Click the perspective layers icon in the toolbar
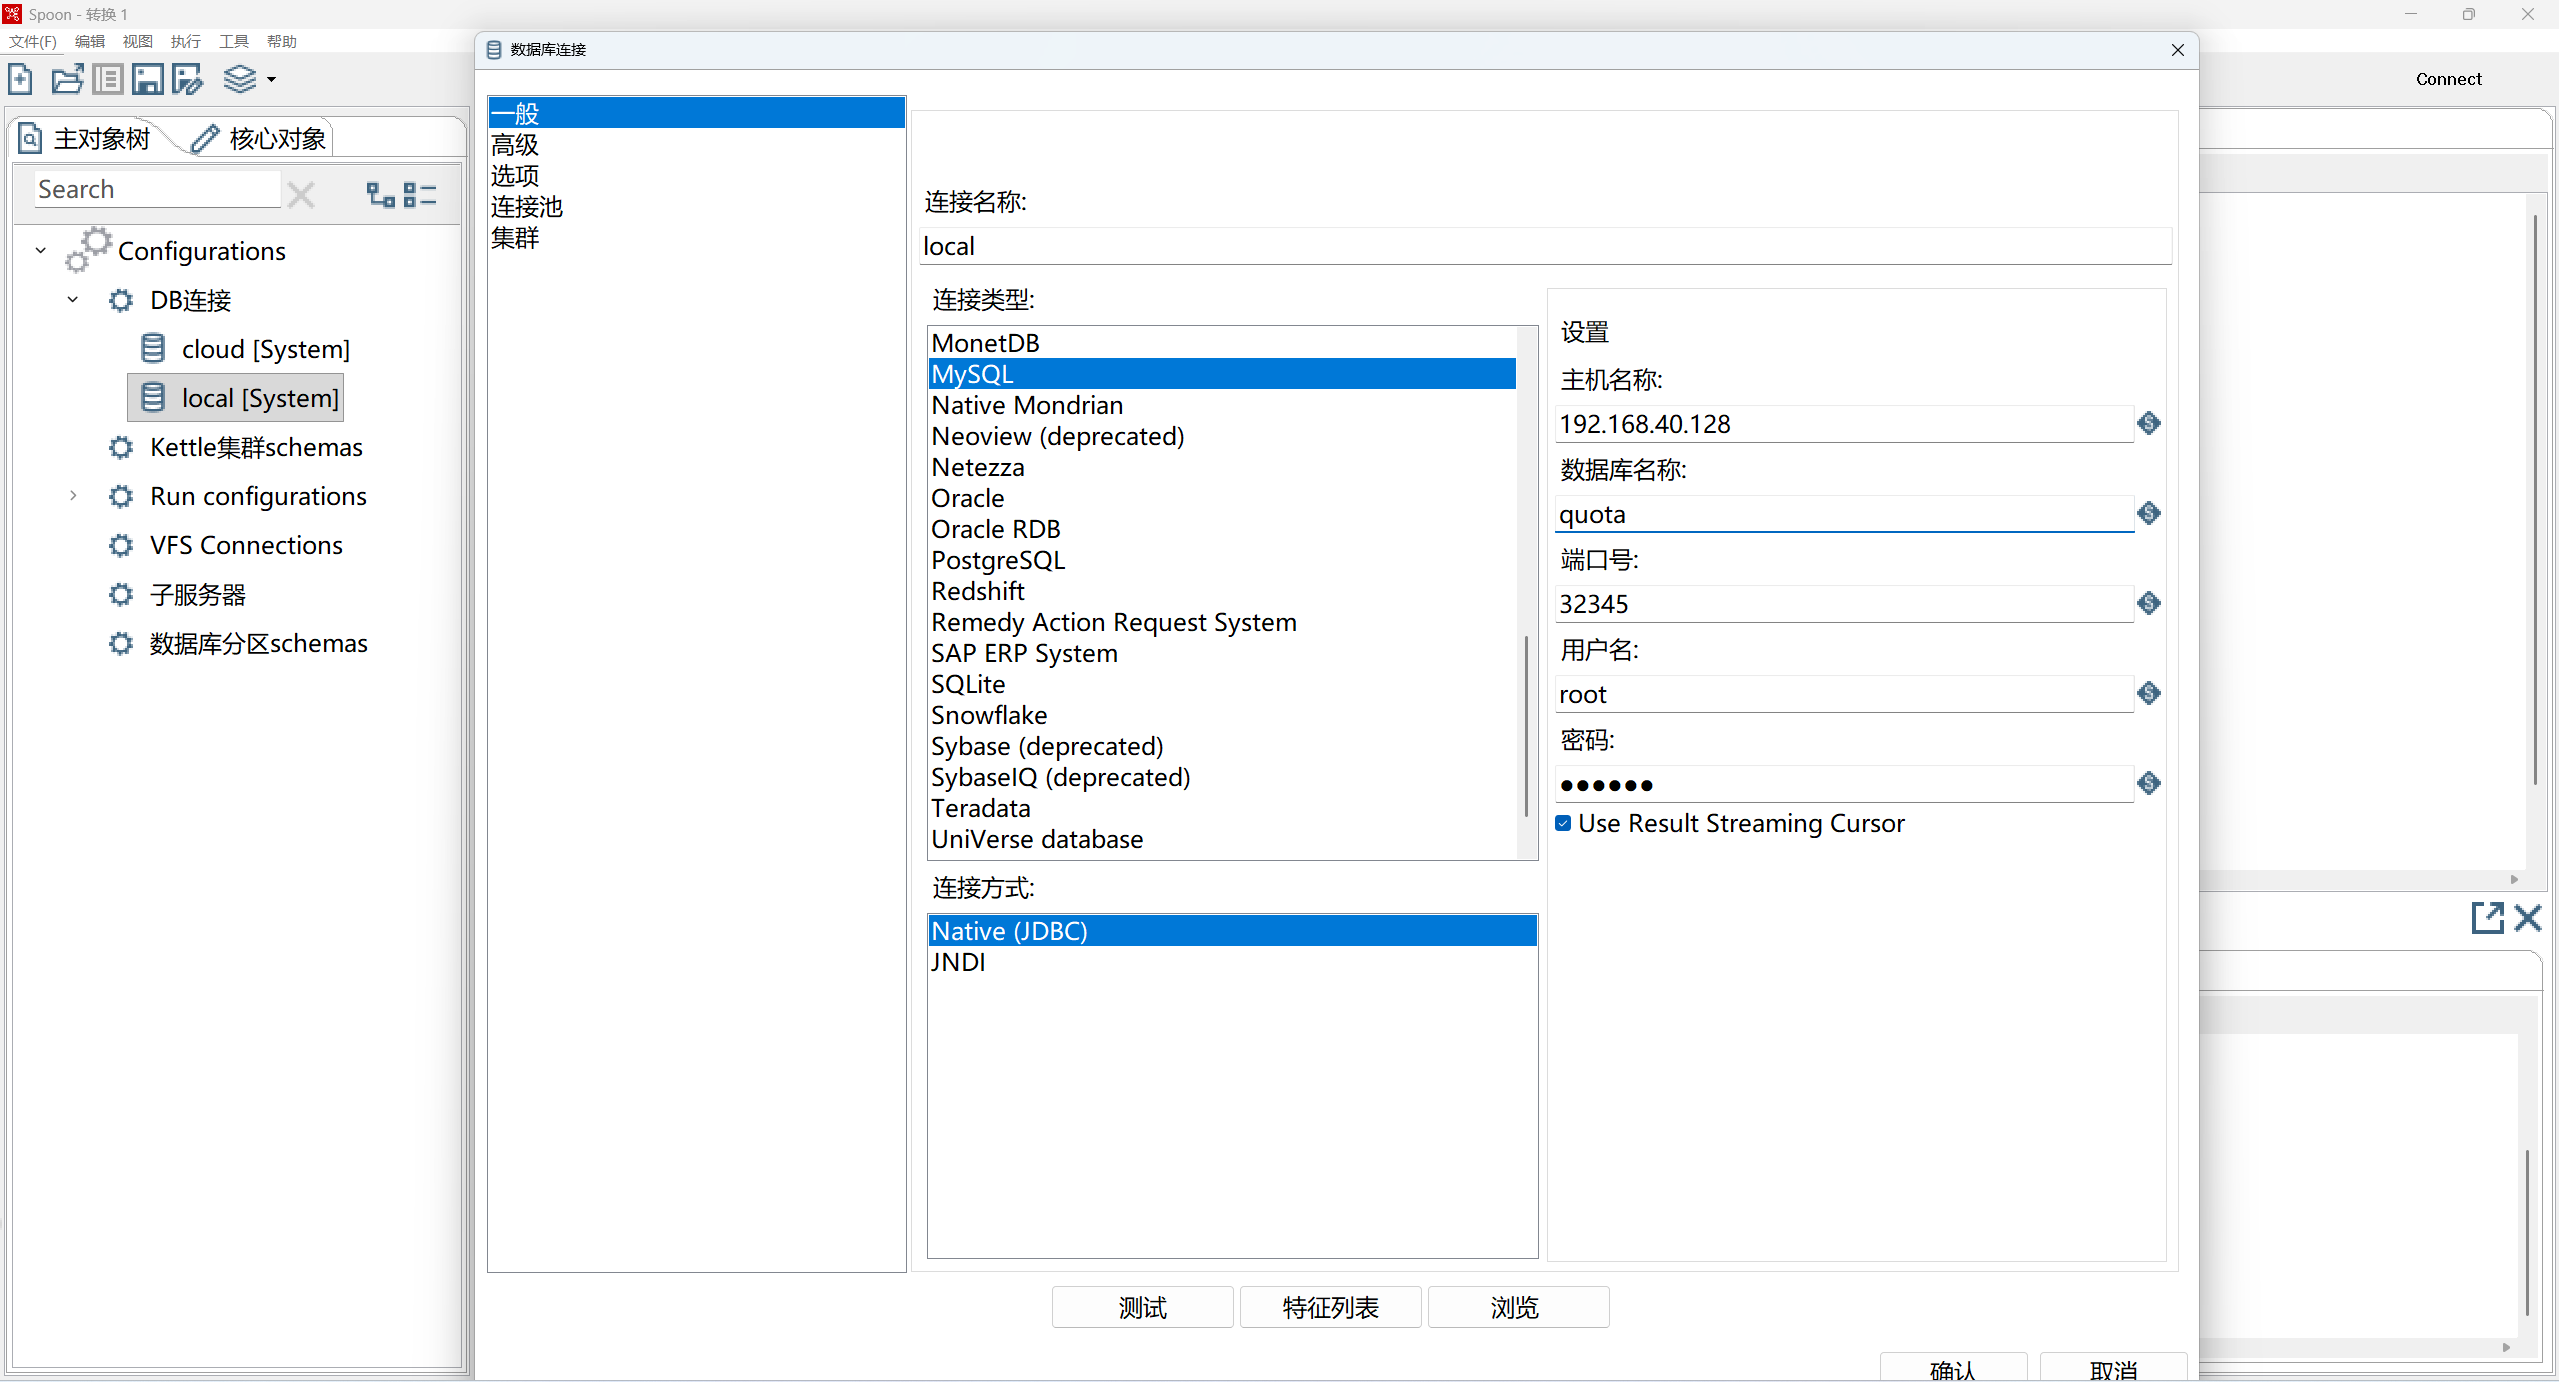Screen dimensions: 2559x1382 [238, 79]
